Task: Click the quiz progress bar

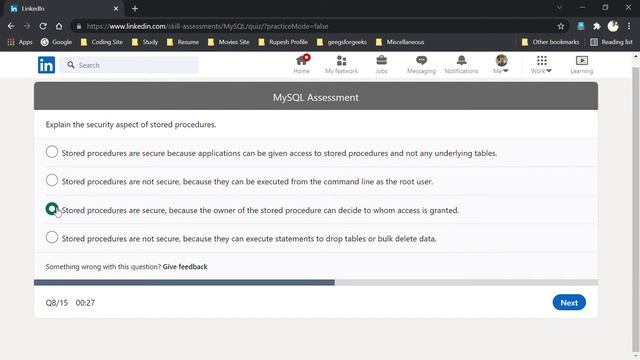Action: click(316, 282)
